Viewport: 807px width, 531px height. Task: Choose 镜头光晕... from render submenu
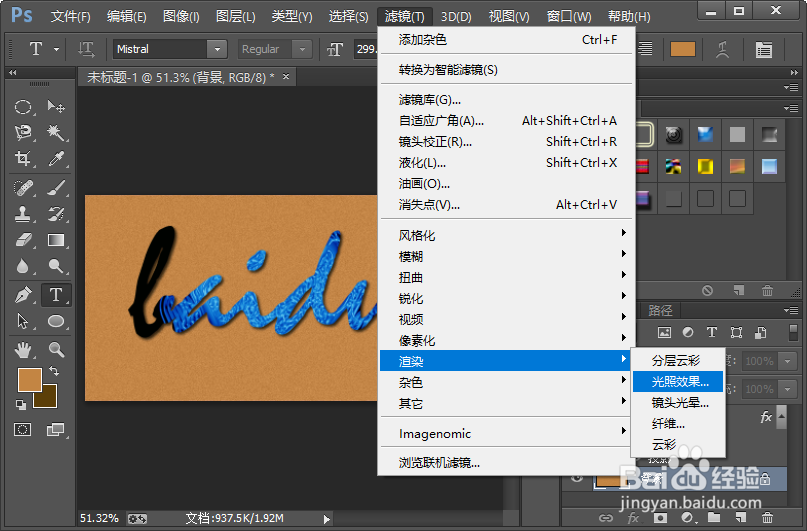coord(678,403)
